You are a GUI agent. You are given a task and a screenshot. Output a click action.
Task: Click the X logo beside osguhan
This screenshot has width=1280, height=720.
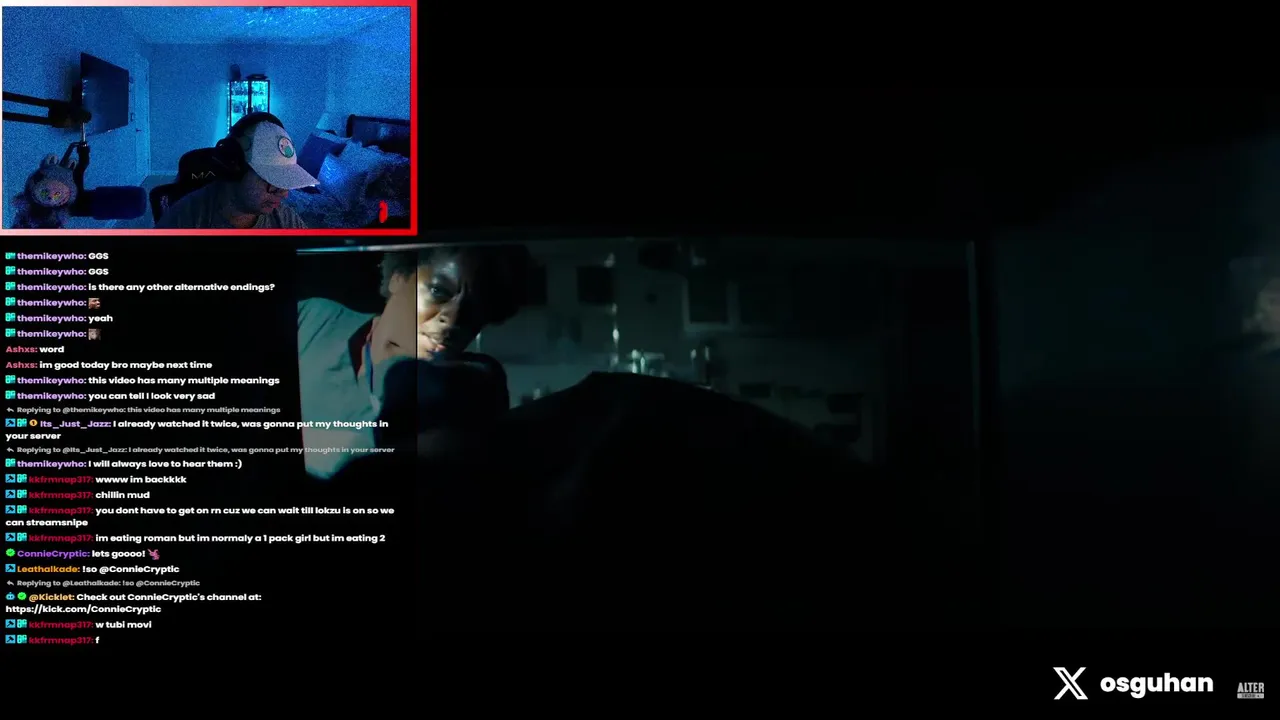(1070, 684)
